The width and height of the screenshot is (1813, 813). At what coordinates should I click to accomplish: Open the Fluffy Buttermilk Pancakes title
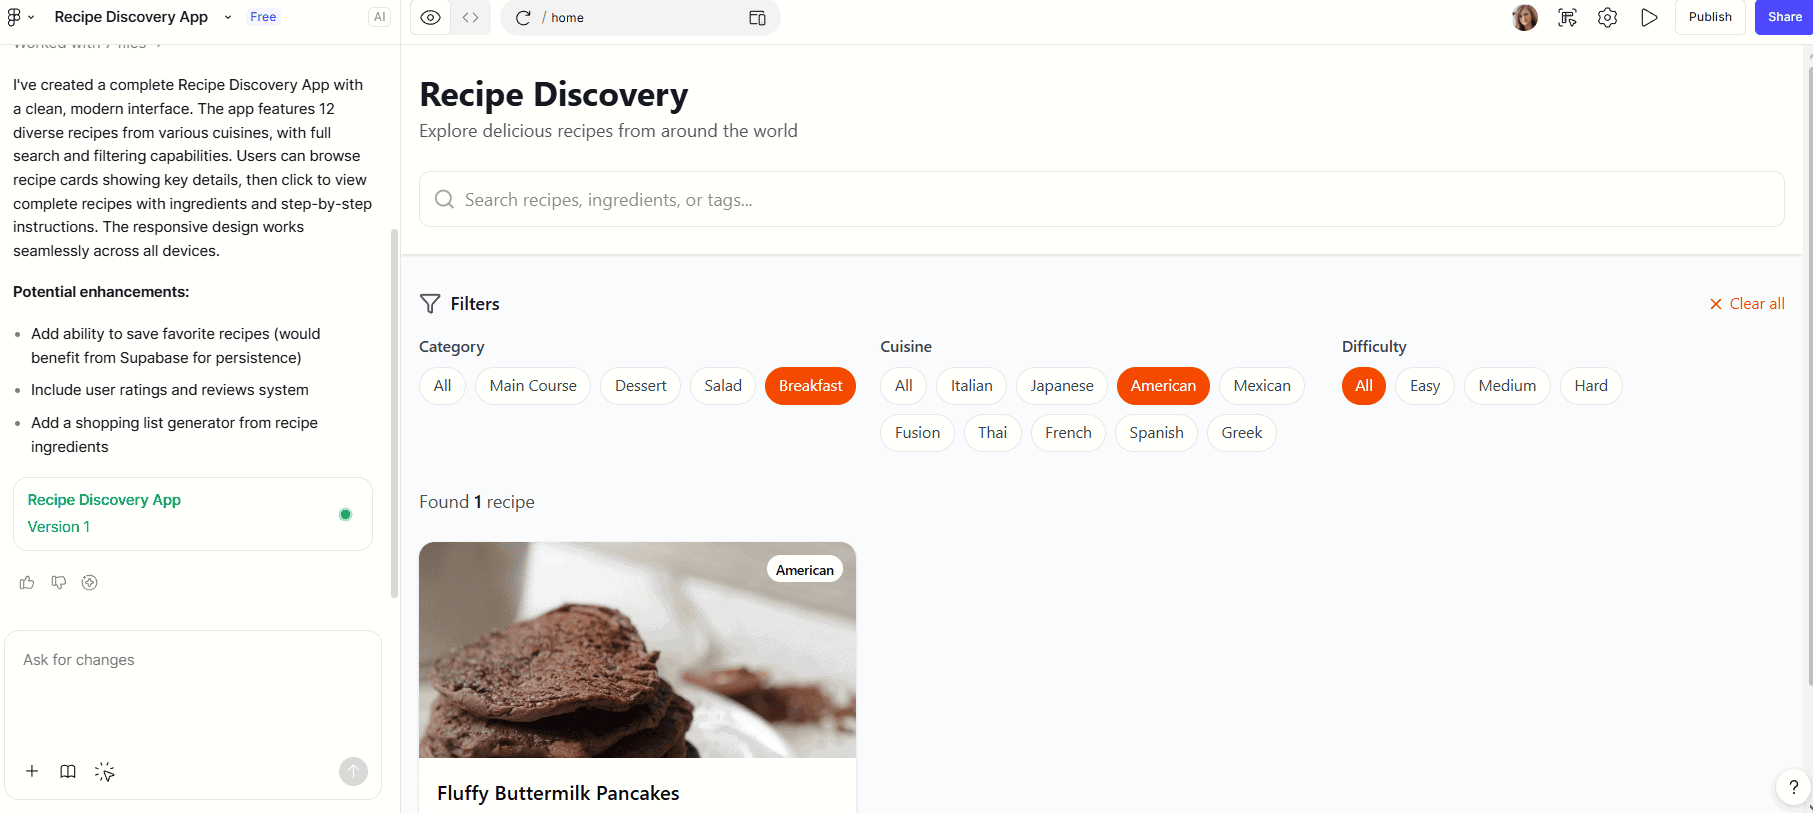(x=558, y=793)
